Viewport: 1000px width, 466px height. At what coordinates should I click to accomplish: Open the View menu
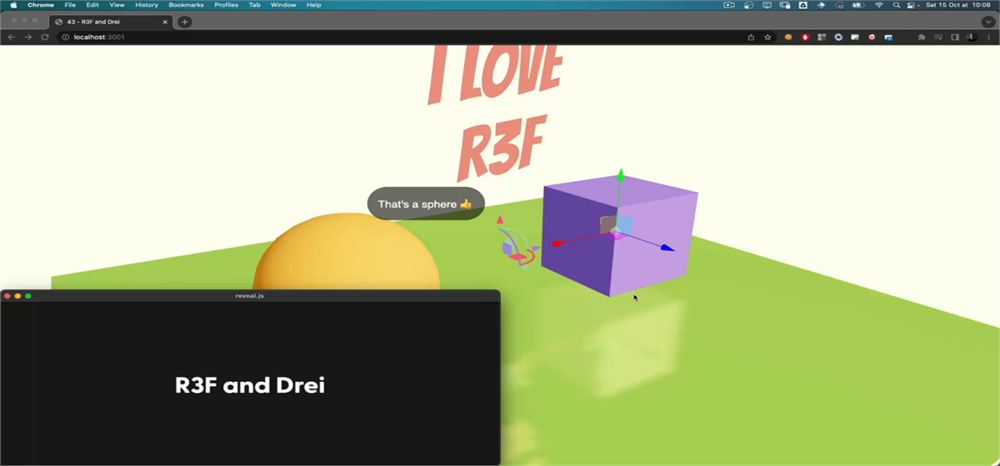tap(117, 5)
